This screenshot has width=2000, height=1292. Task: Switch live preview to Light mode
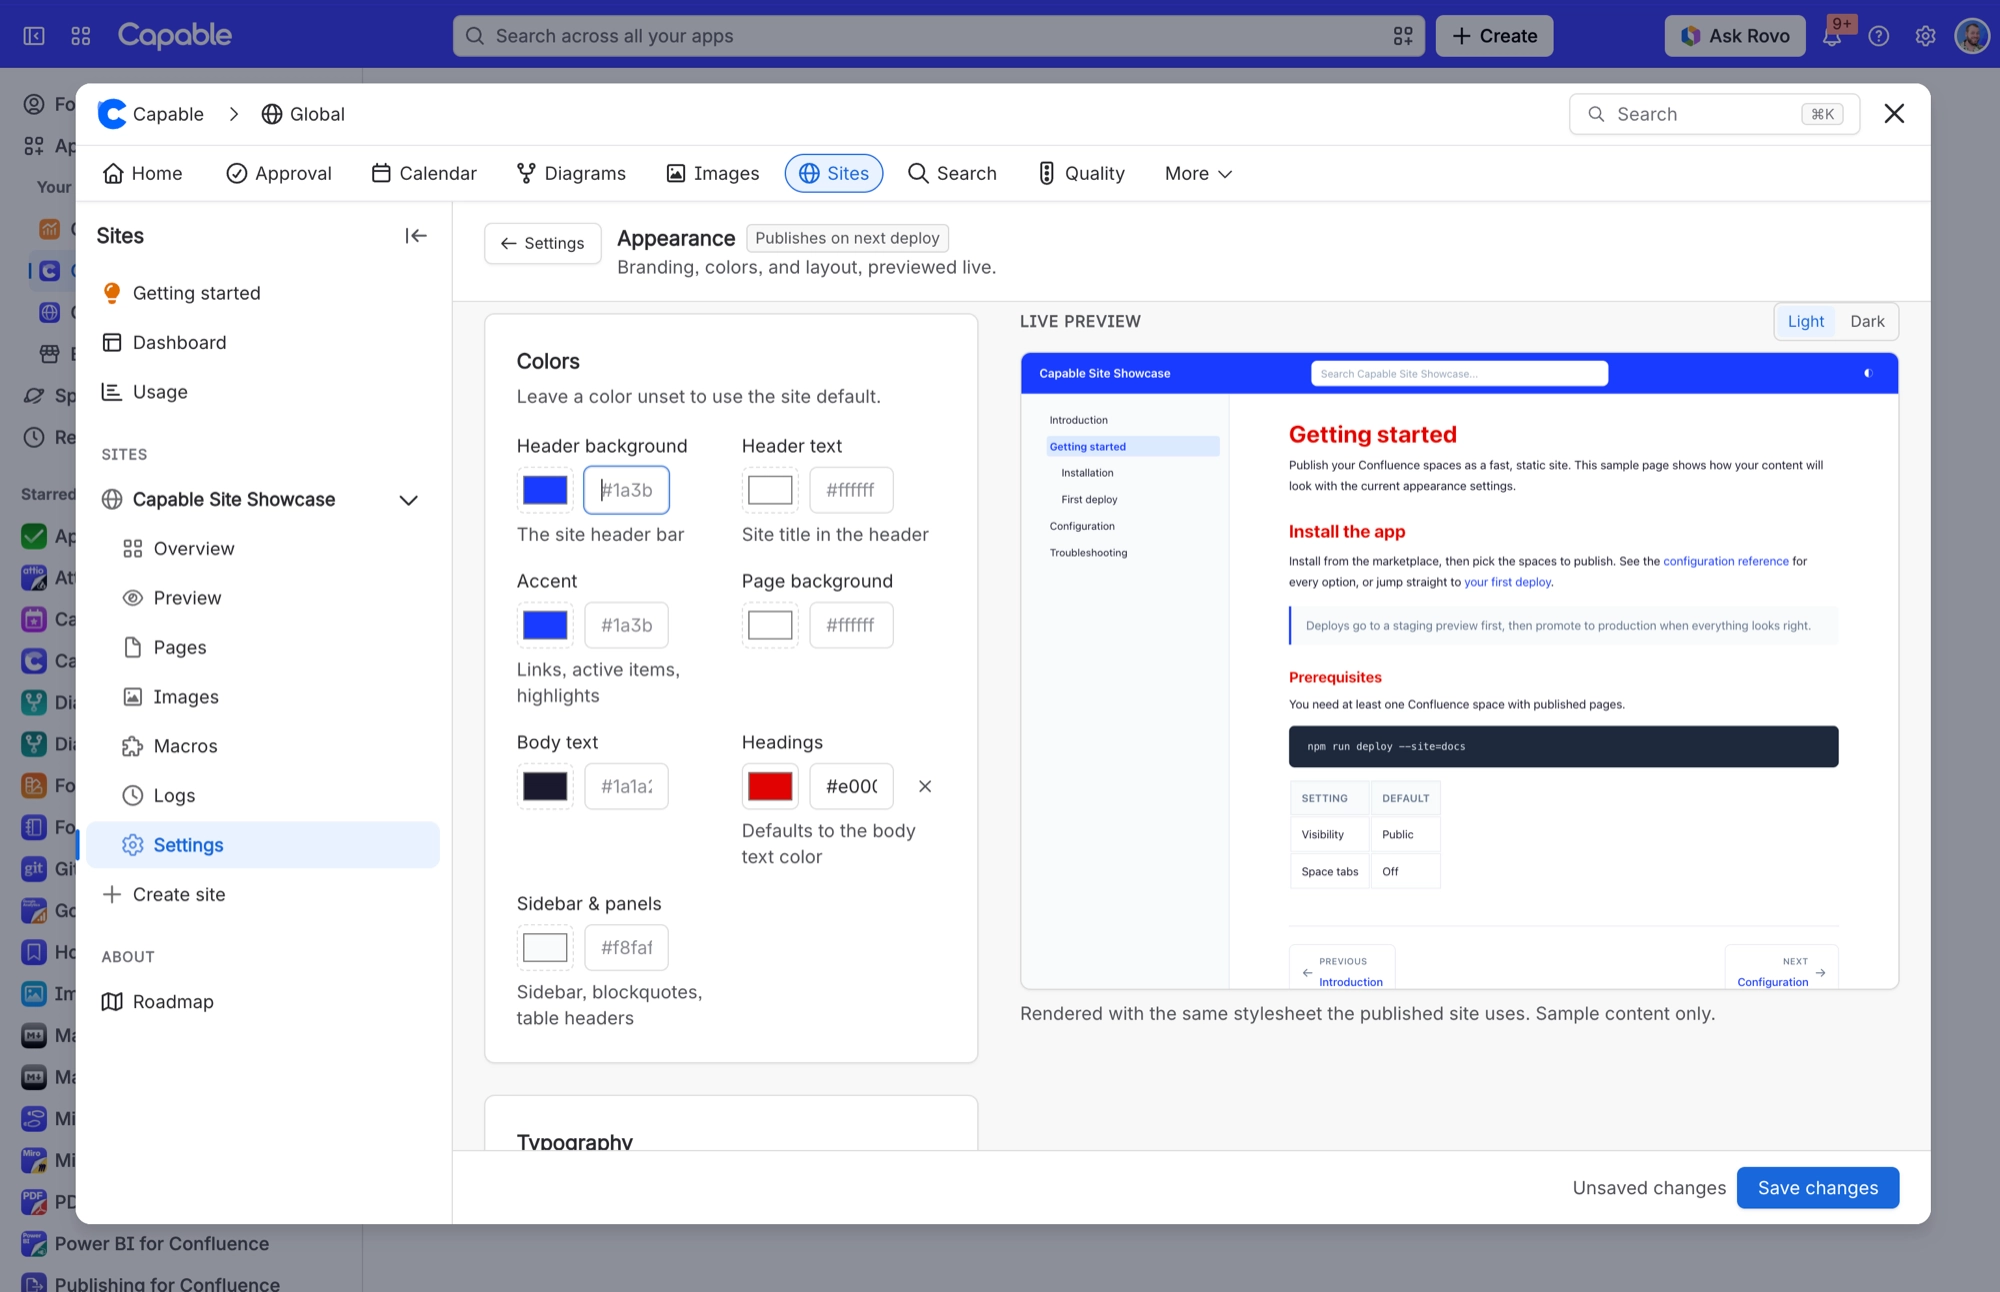click(x=1806, y=321)
